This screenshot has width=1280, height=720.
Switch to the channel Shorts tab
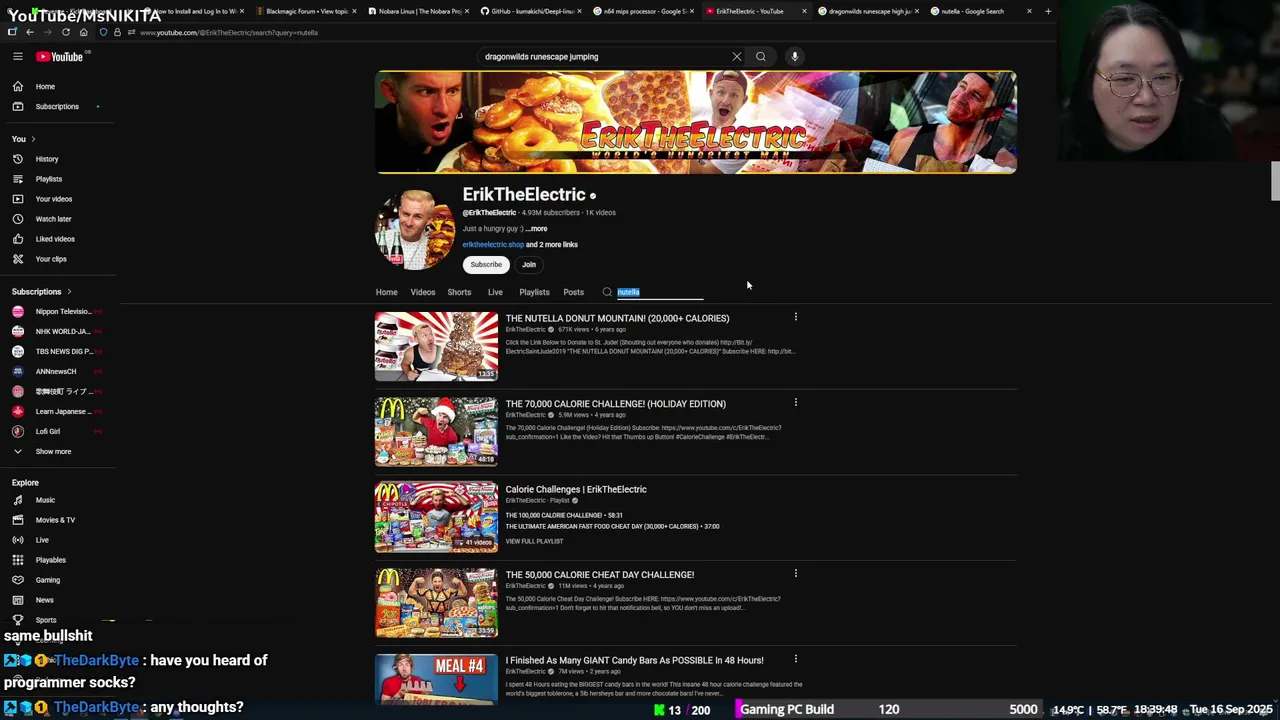(x=459, y=292)
